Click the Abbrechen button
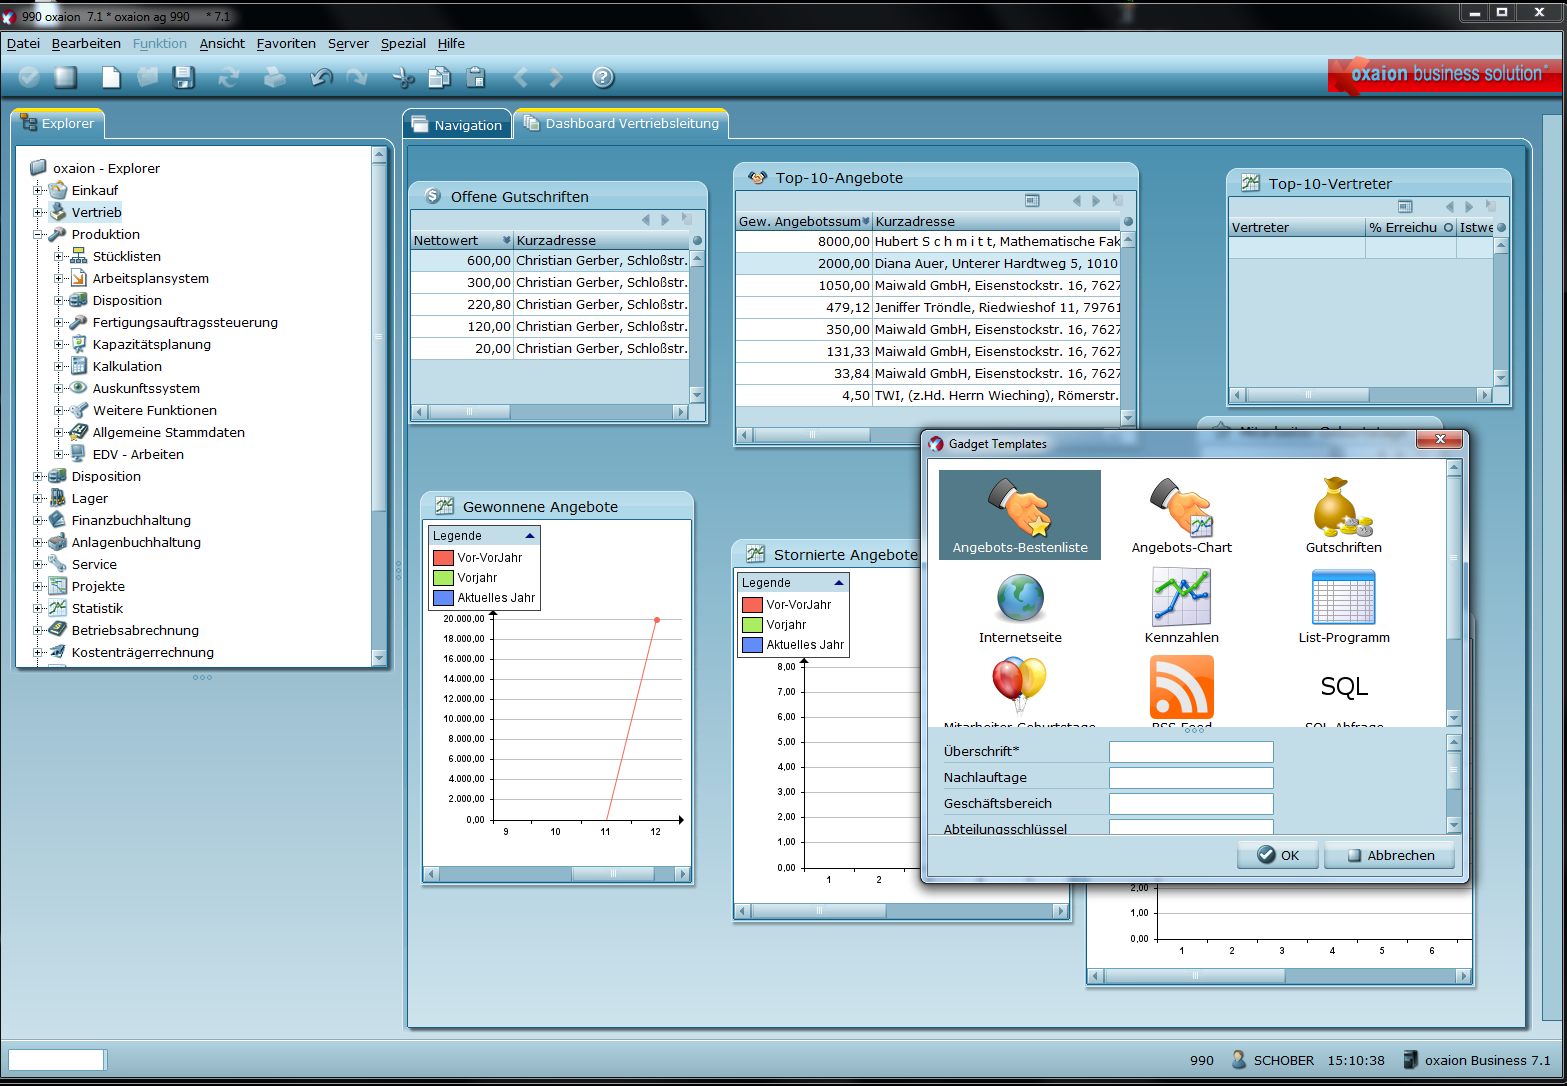Image resolution: width=1567 pixels, height=1086 pixels. (x=1389, y=855)
